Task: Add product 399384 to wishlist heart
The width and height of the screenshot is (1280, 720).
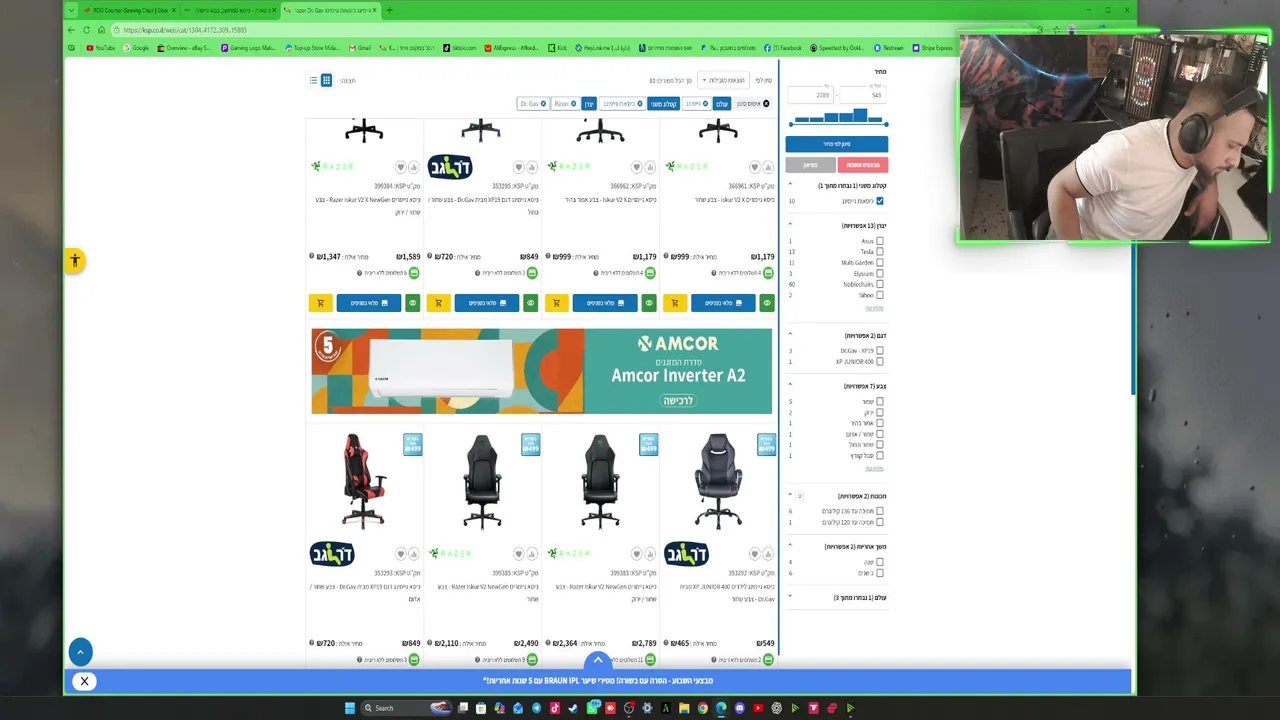Action: 400,167
